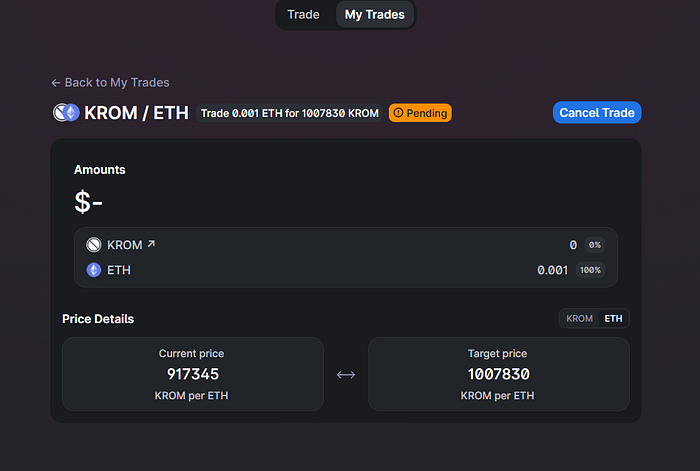This screenshot has height=471, width=700.
Task: Click the KROM token name link
Action: 125,245
